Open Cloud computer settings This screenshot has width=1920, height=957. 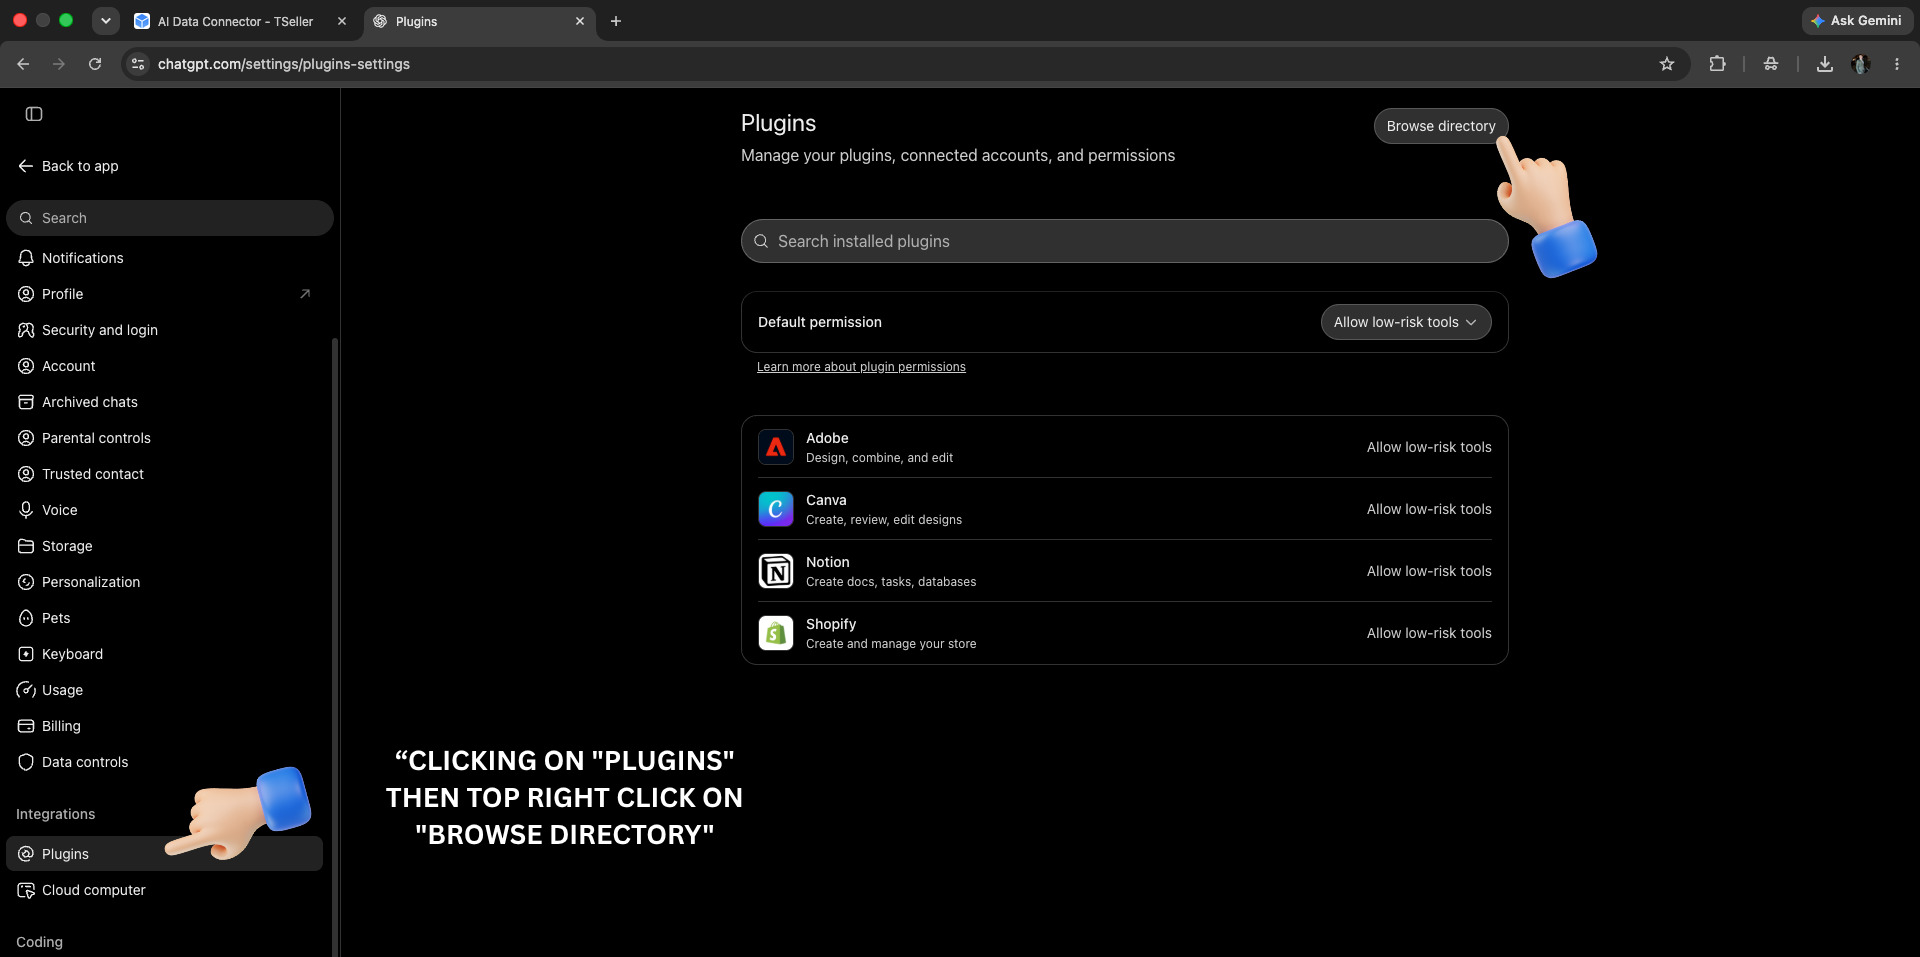[165, 890]
